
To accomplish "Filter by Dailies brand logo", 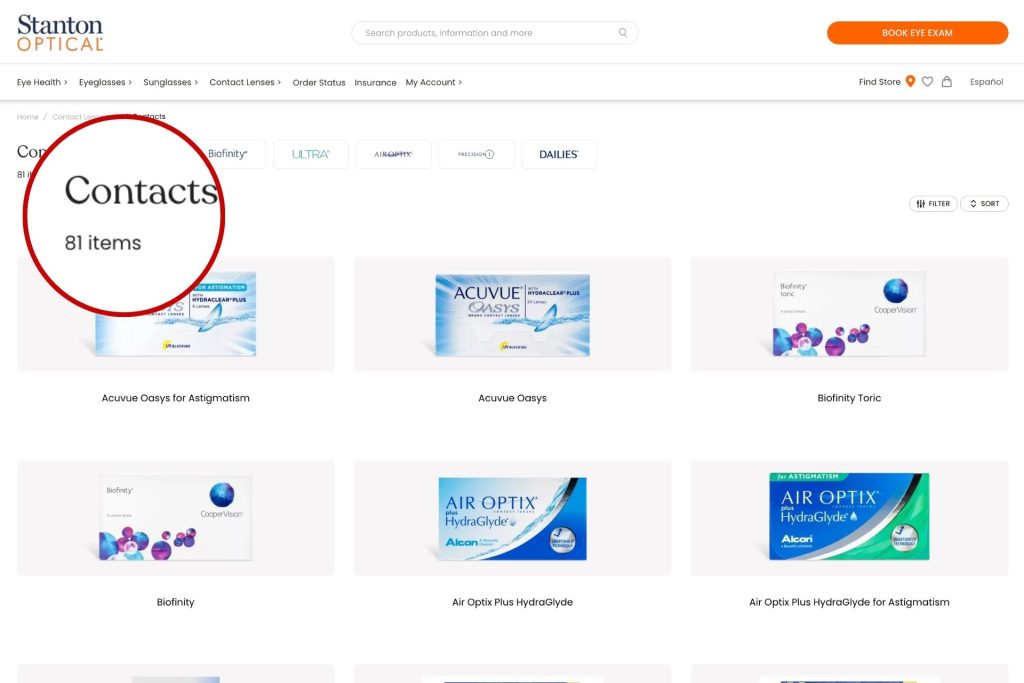I will coord(559,154).
